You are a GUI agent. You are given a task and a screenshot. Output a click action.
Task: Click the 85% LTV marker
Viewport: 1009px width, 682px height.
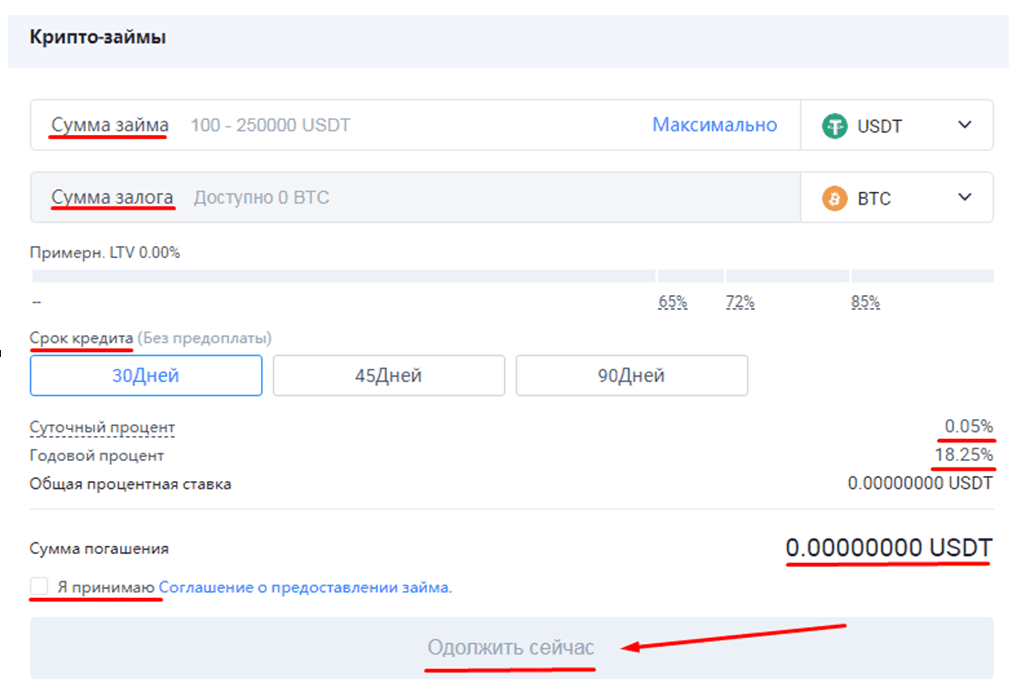[865, 302]
